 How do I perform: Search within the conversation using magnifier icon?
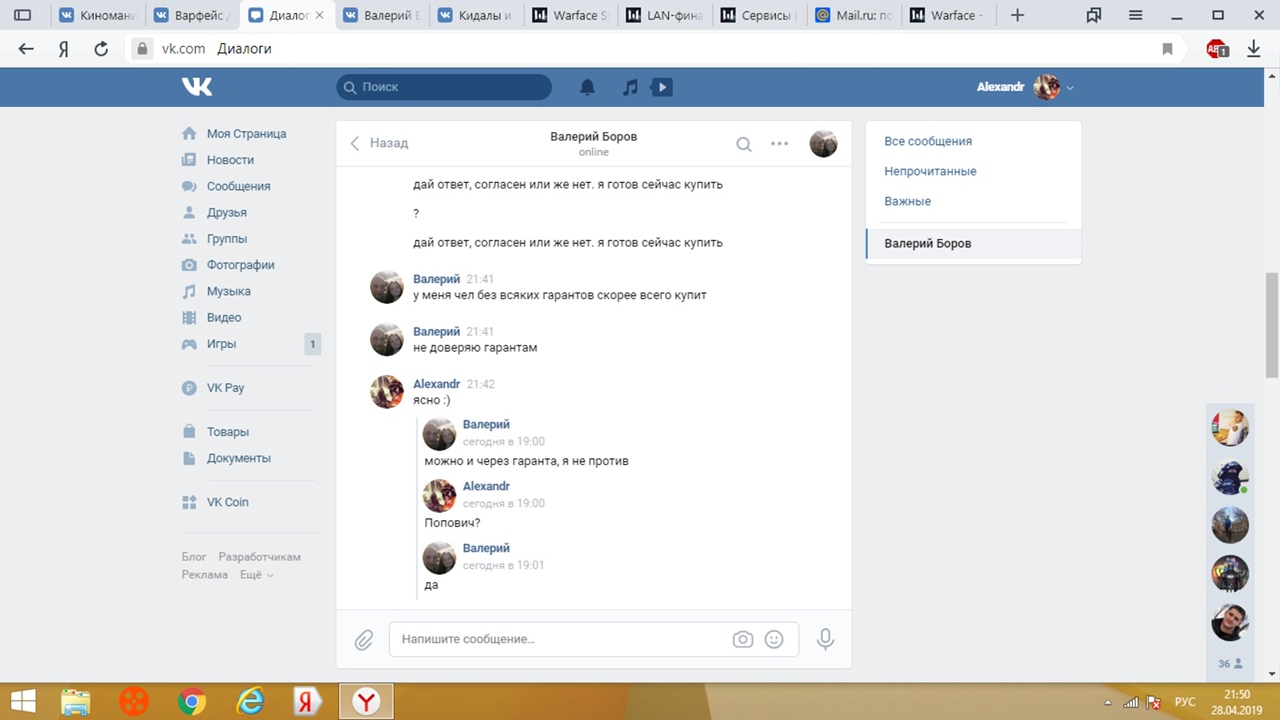(744, 144)
